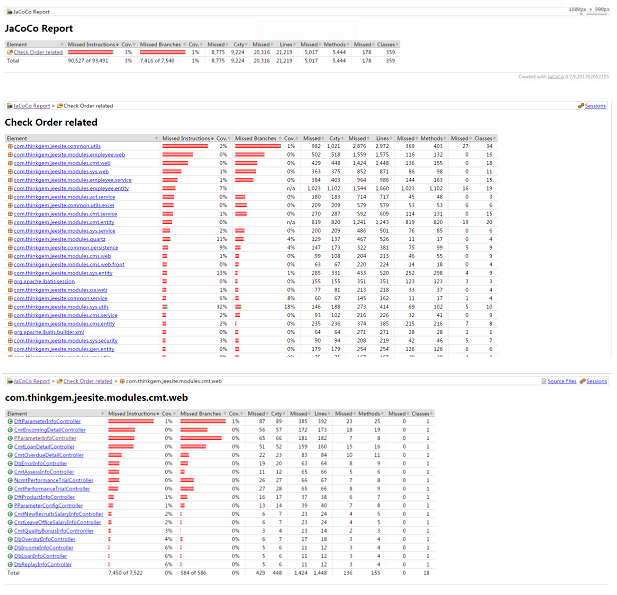
Task: Sort Check Order related table by Classes header
Action: pyautogui.click(x=485, y=139)
